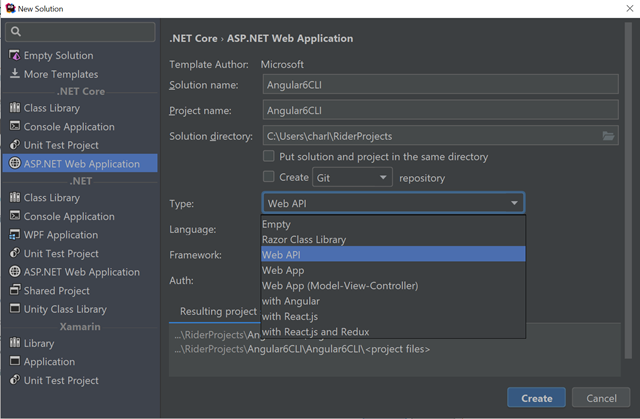Select Unity Class Library entry
The image size is (640, 419).
(x=80, y=309)
